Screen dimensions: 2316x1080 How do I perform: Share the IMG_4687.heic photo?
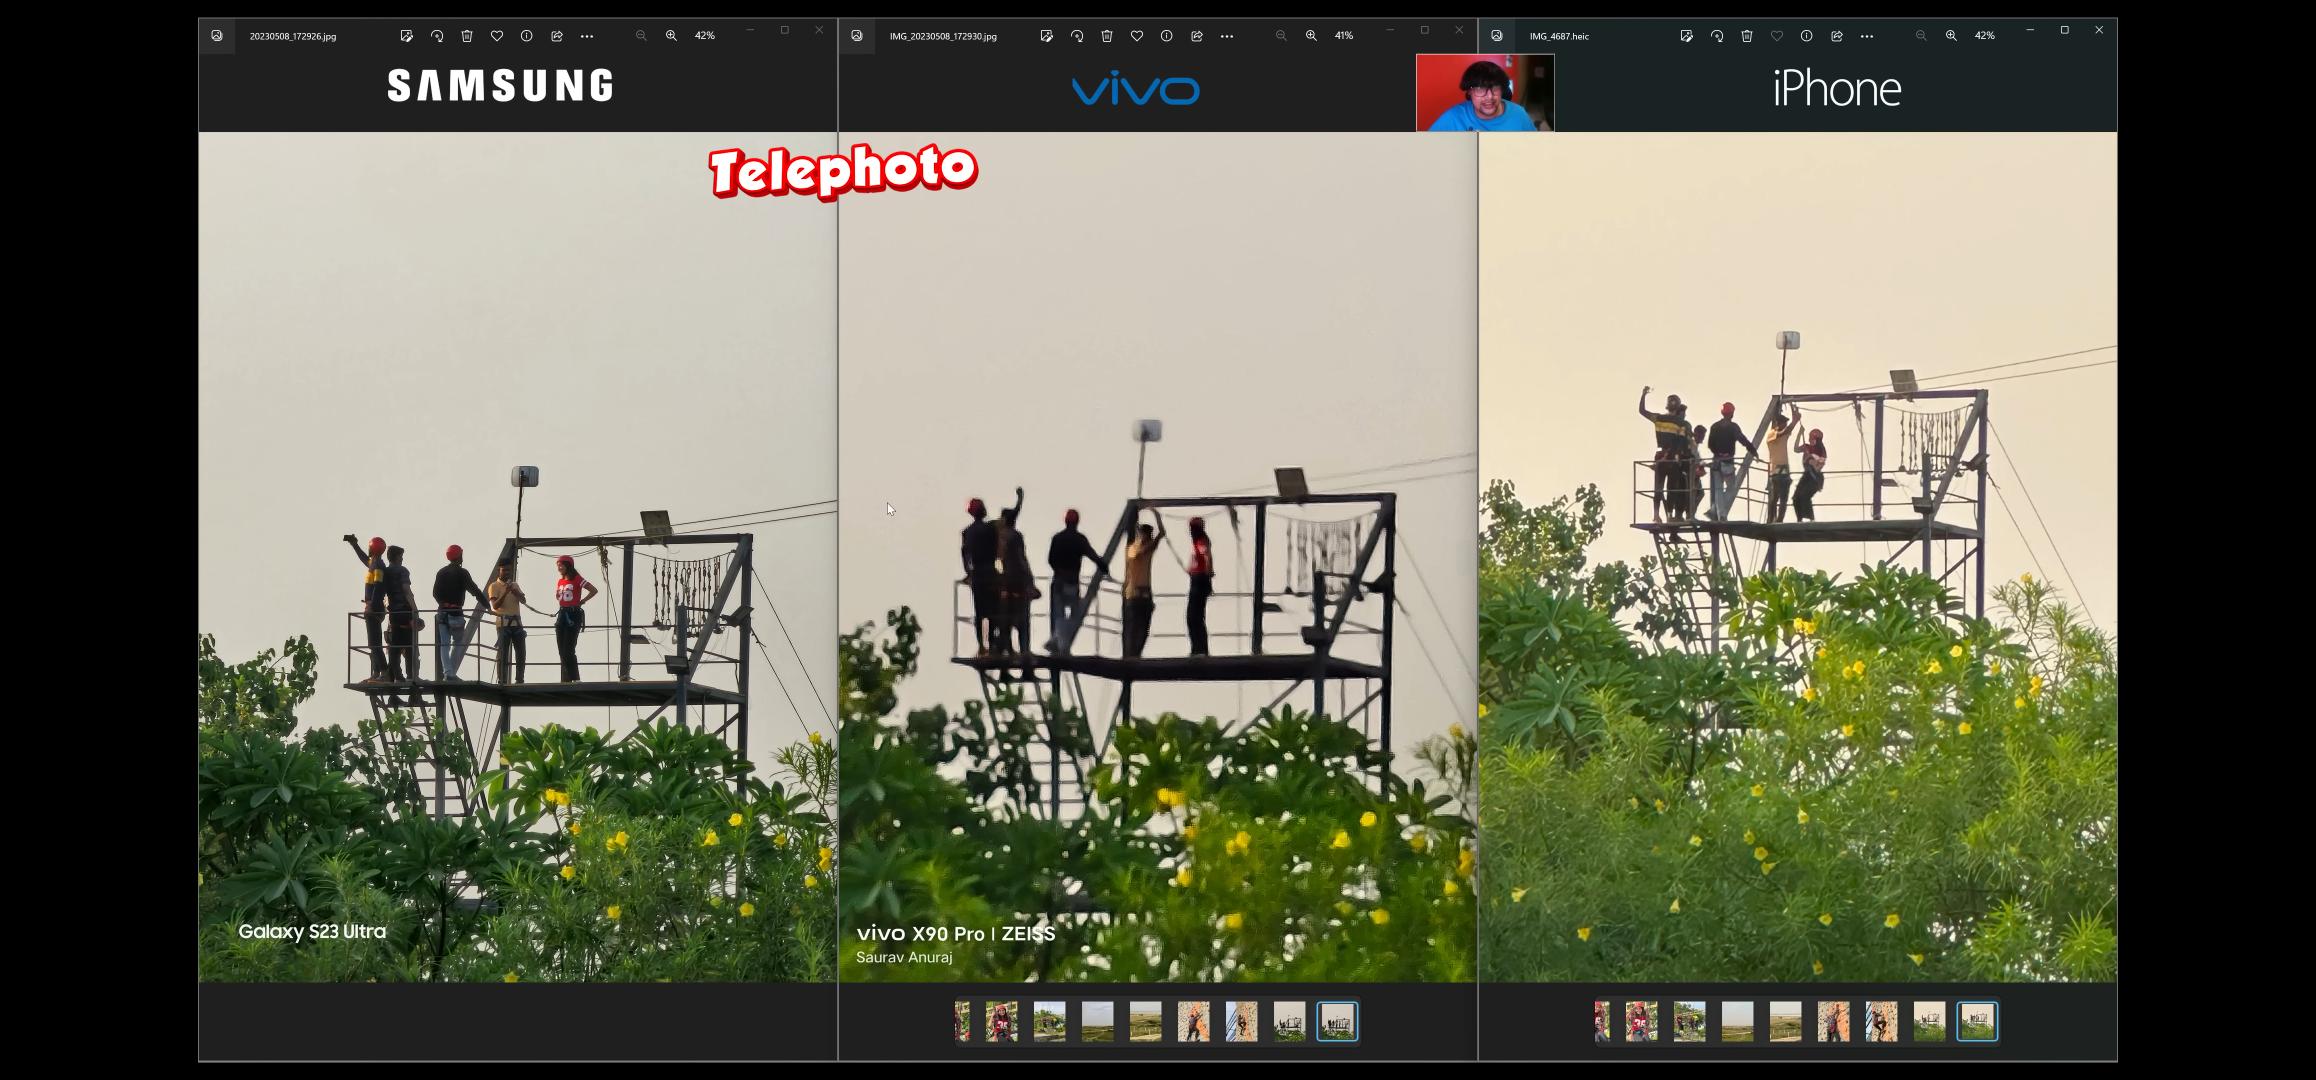tap(1837, 36)
